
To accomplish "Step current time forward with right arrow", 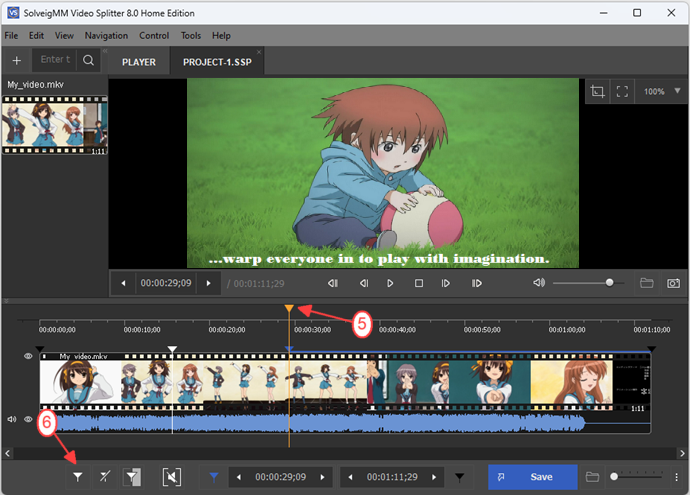I will click(209, 283).
